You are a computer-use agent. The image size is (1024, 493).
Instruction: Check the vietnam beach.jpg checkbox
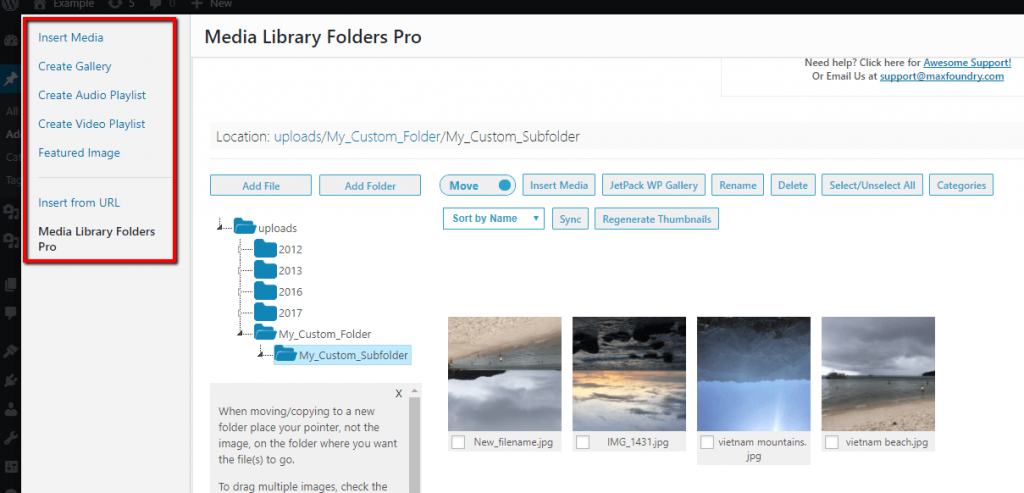pyautogui.click(x=831, y=442)
